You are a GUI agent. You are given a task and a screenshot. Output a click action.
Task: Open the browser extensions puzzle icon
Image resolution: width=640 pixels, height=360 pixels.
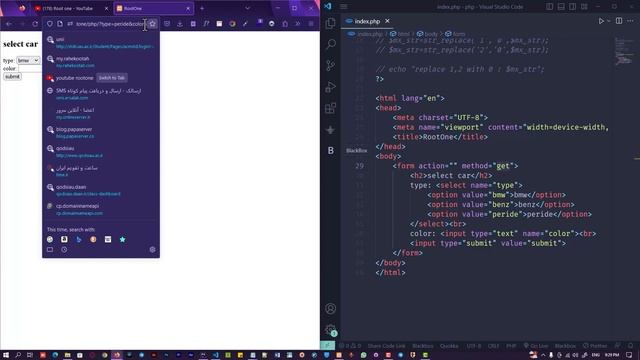tap(285, 24)
